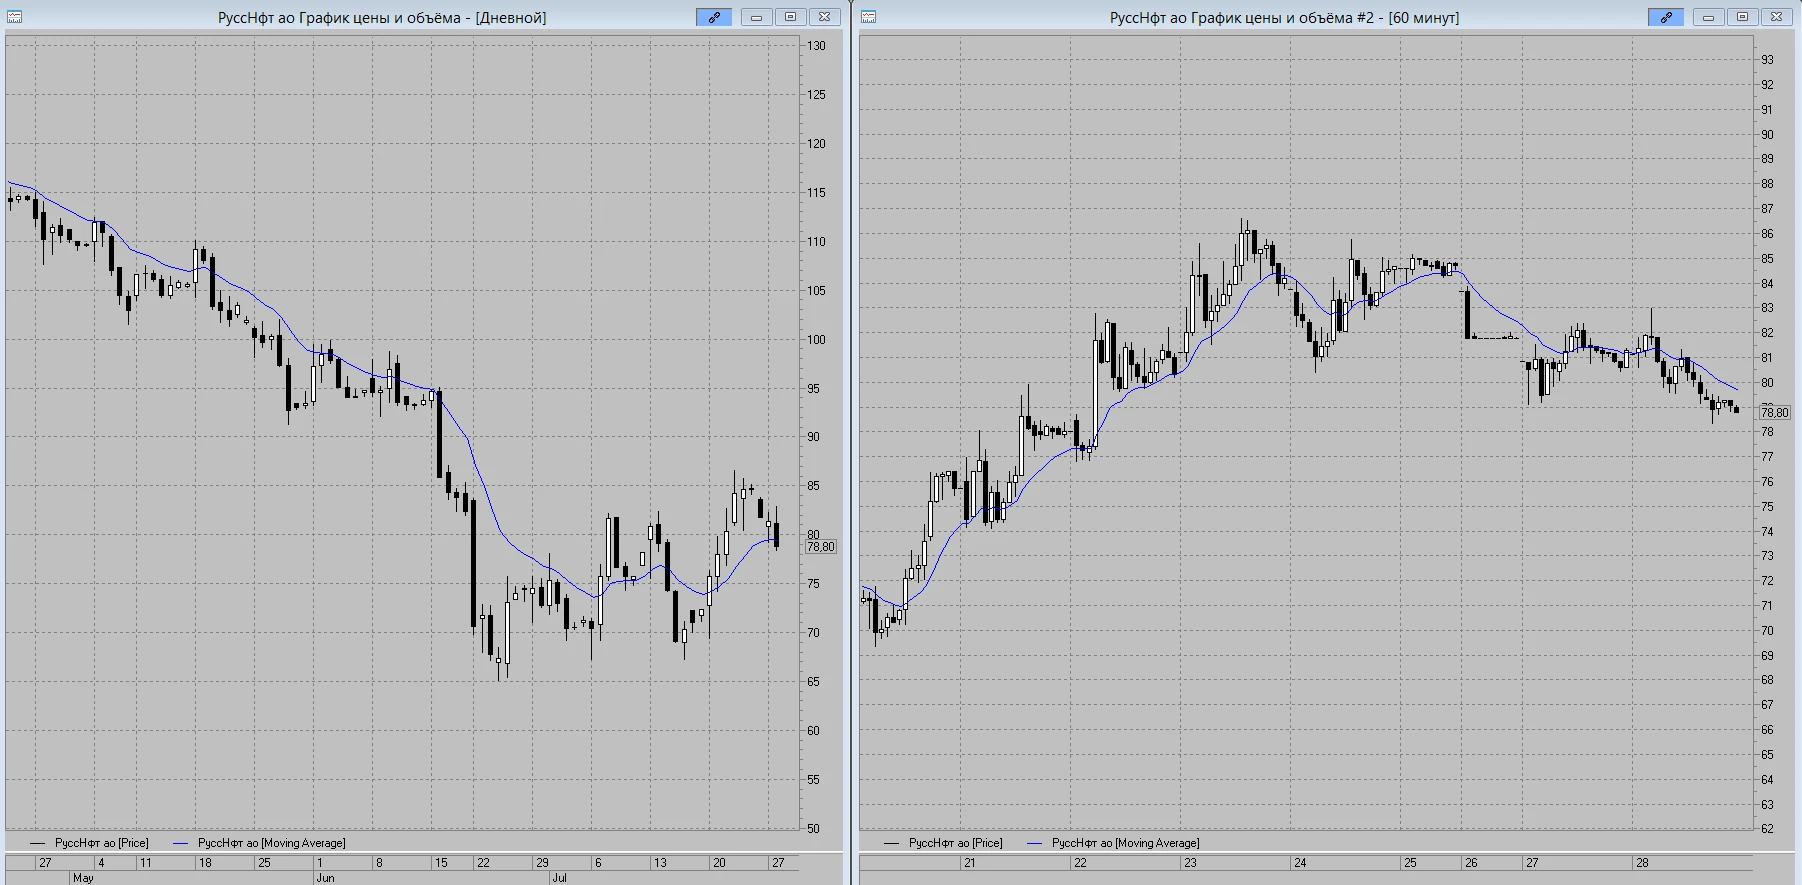Click the 93 price level on the 60-minute chart scale
Screen dimensions: 1802x885
point(1768,60)
